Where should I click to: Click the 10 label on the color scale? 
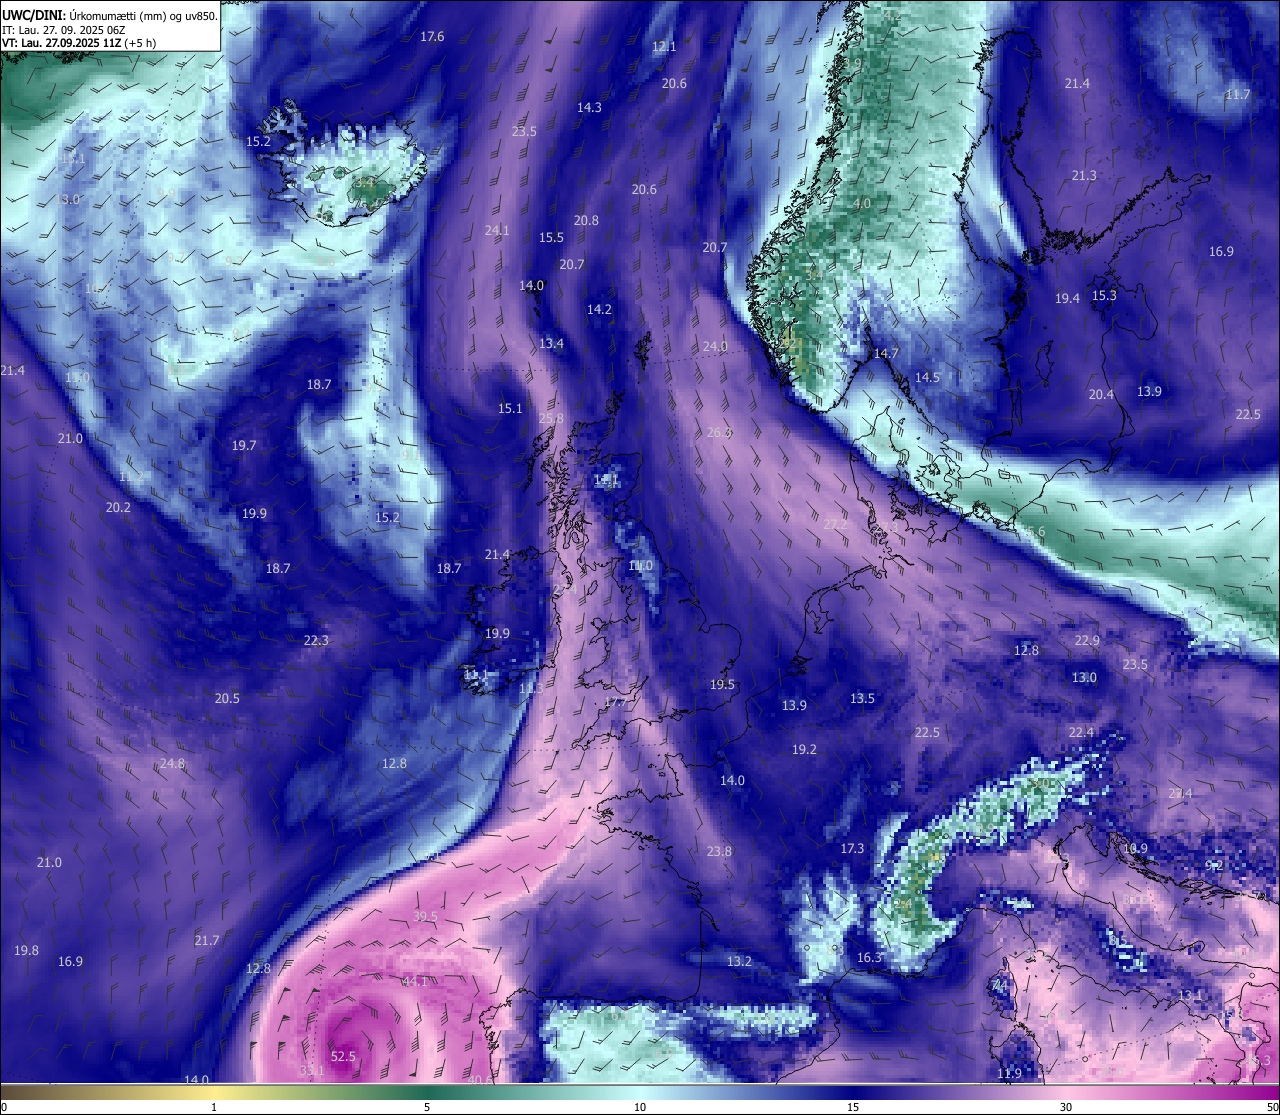coord(640,1107)
